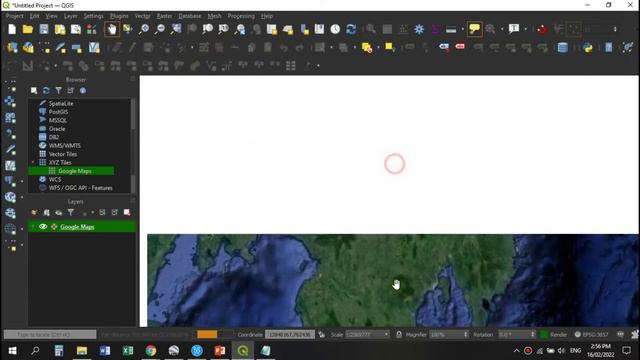Adjust the Rotation spinbox stepper

pyautogui.click(x=532, y=335)
